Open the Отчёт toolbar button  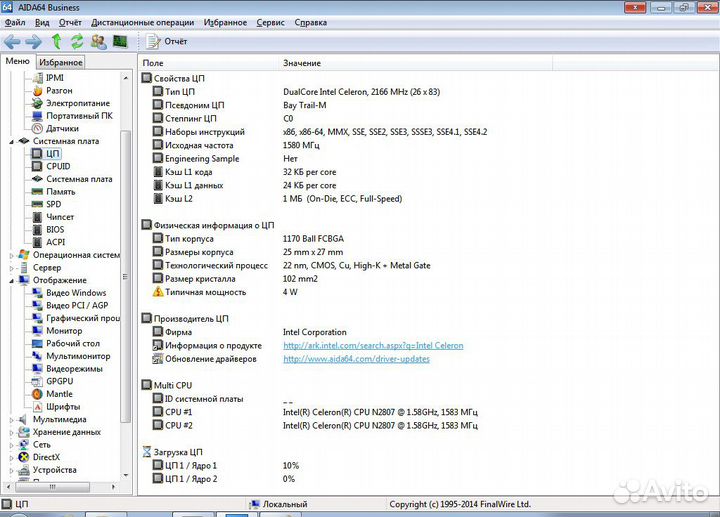[x=166, y=41]
